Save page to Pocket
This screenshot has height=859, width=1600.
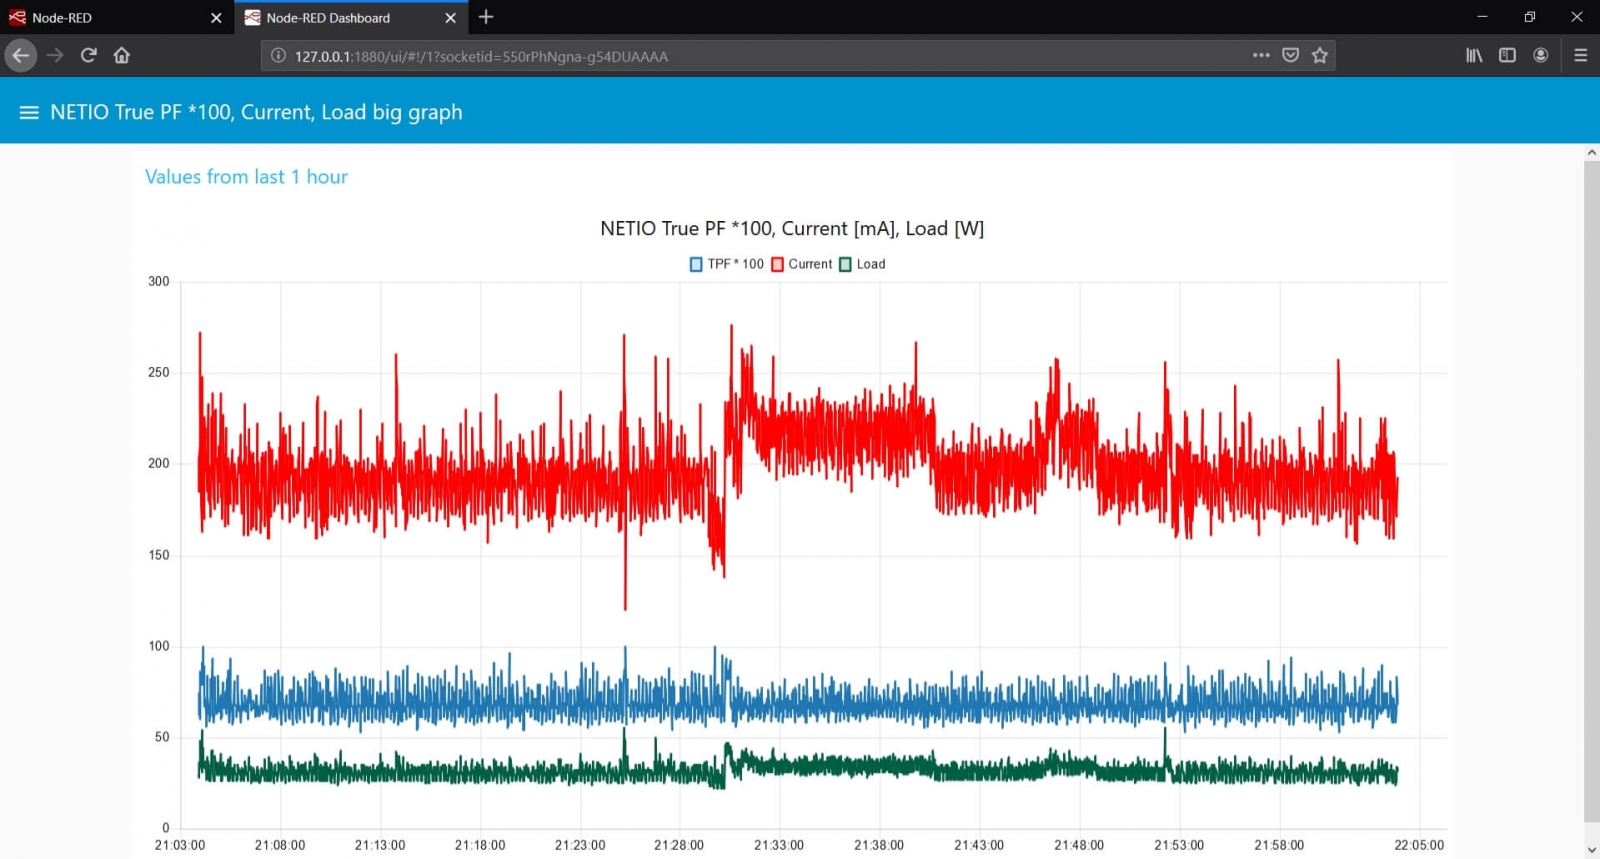(x=1291, y=55)
